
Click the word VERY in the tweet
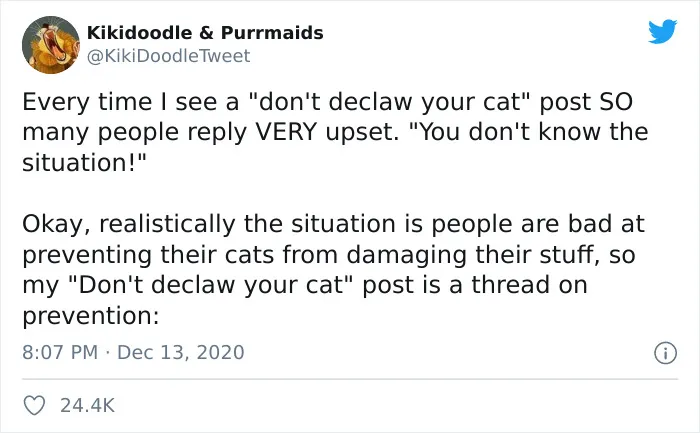coord(286,132)
